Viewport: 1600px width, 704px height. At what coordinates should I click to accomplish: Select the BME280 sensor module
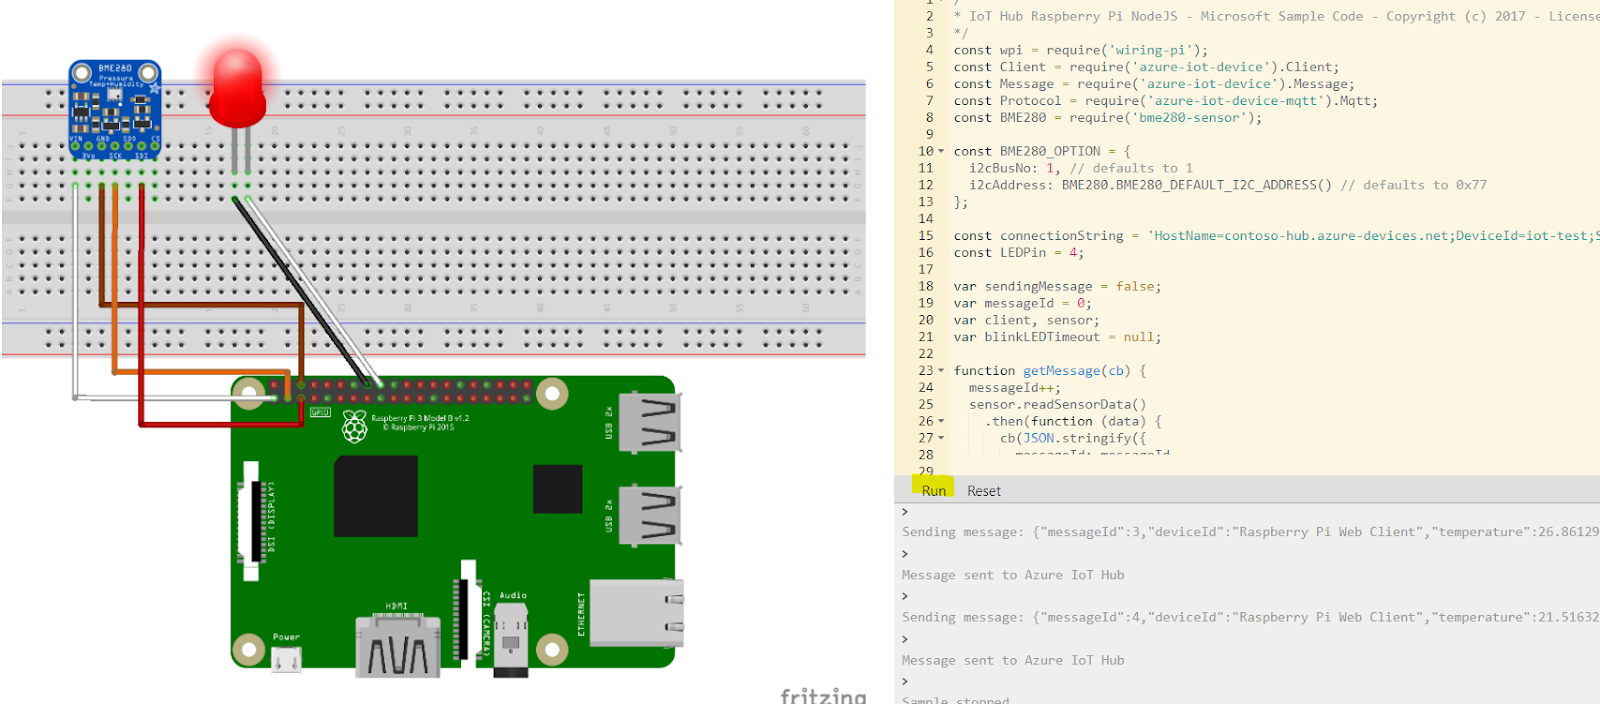(x=115, y=109)
